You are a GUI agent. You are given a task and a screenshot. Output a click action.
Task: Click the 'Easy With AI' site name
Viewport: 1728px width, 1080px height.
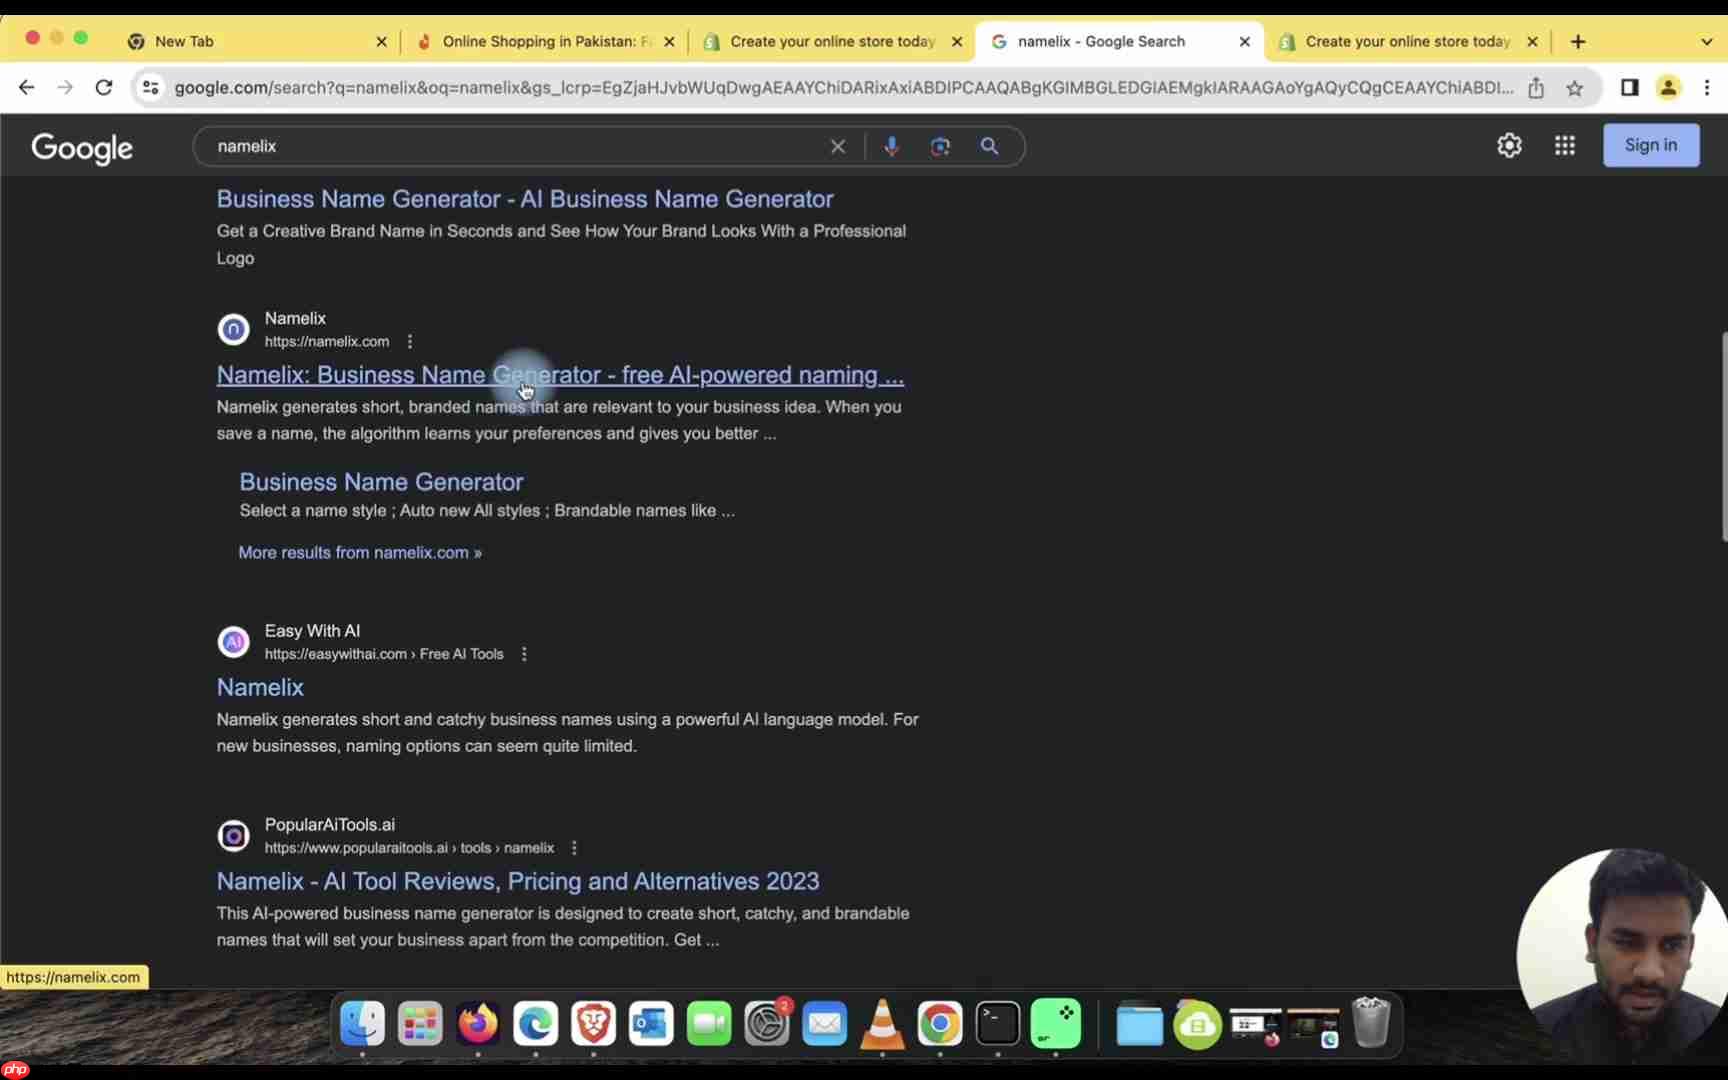pos(312,631)
